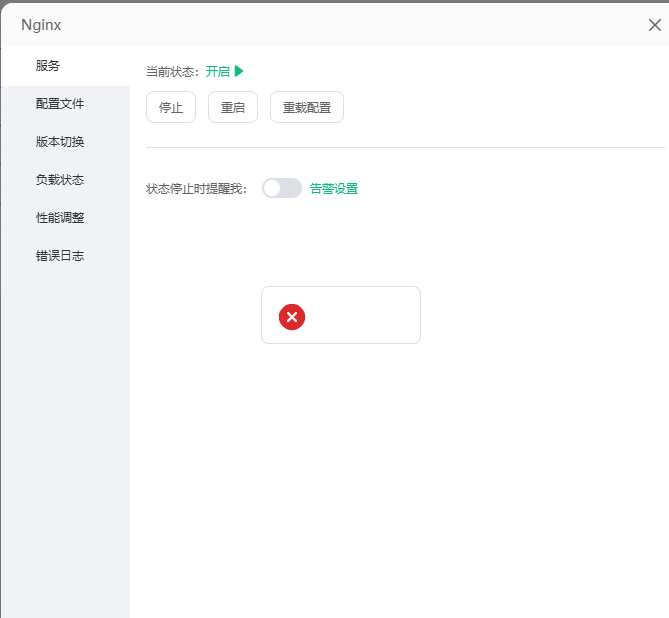The height and width of the screenshot is (618, 669).
Task: Close the Nginx dialog
Action: click(x=654, y=25)
